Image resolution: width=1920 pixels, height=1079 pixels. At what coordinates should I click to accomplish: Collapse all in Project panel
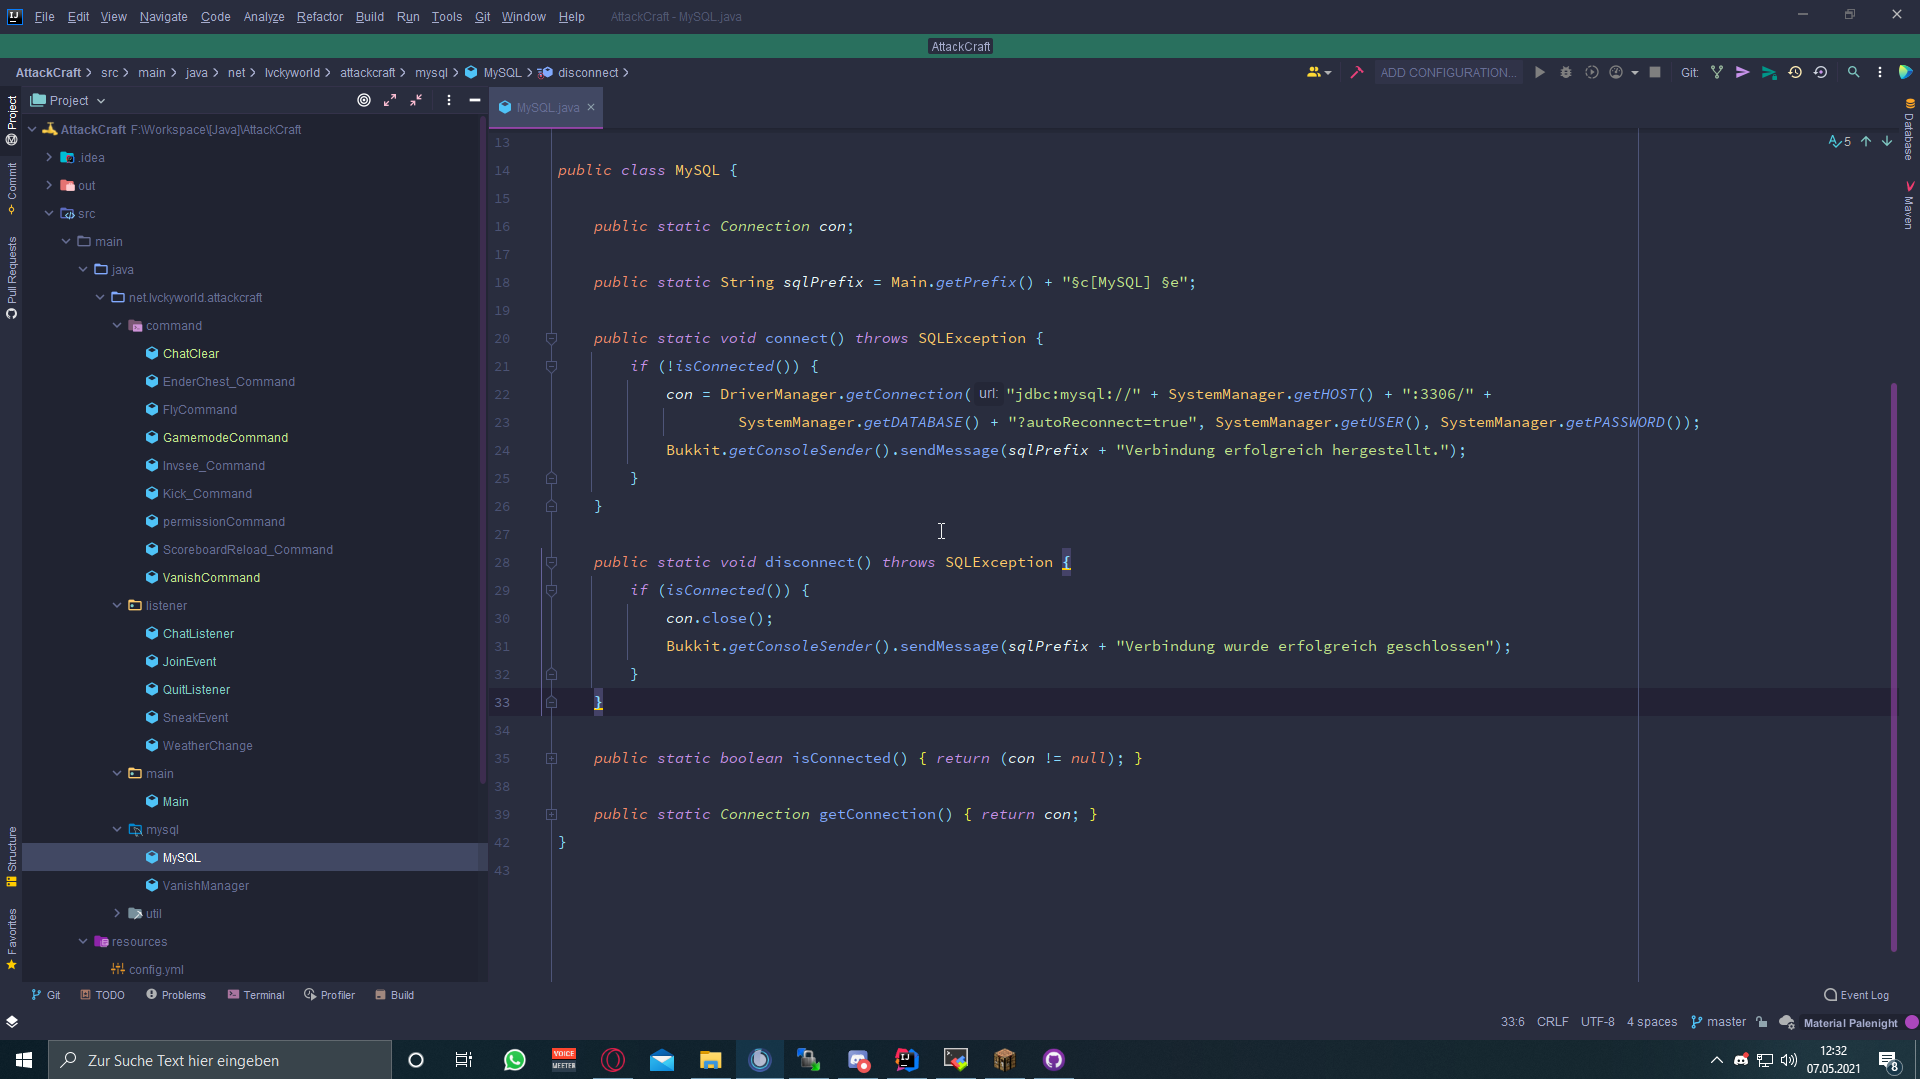pos(416,100)
